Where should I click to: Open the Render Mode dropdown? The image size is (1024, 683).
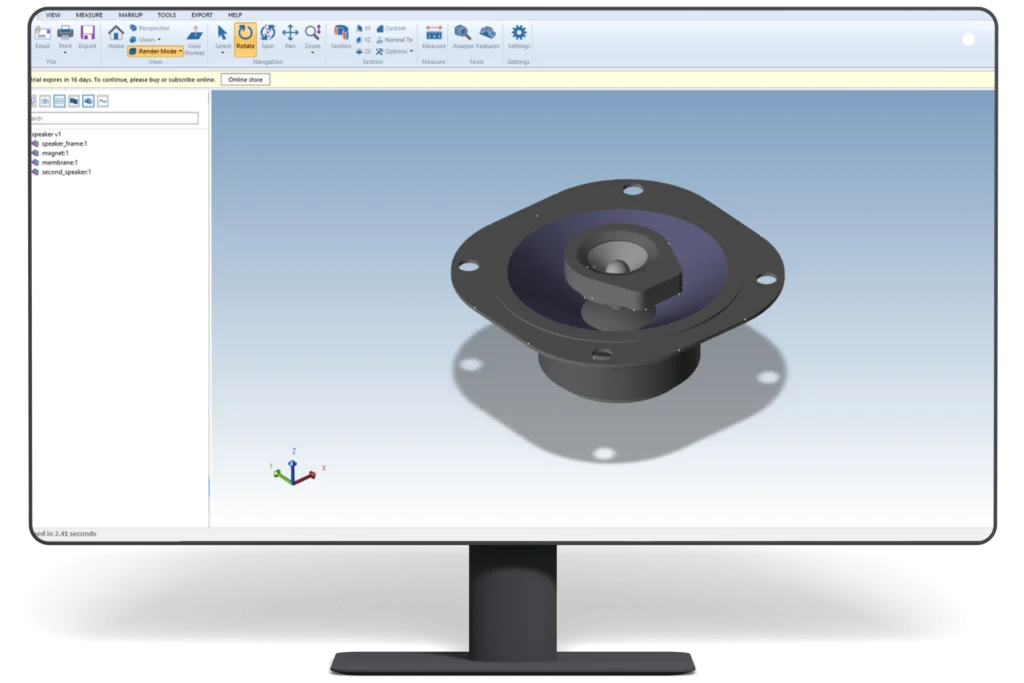click(156, 51)
